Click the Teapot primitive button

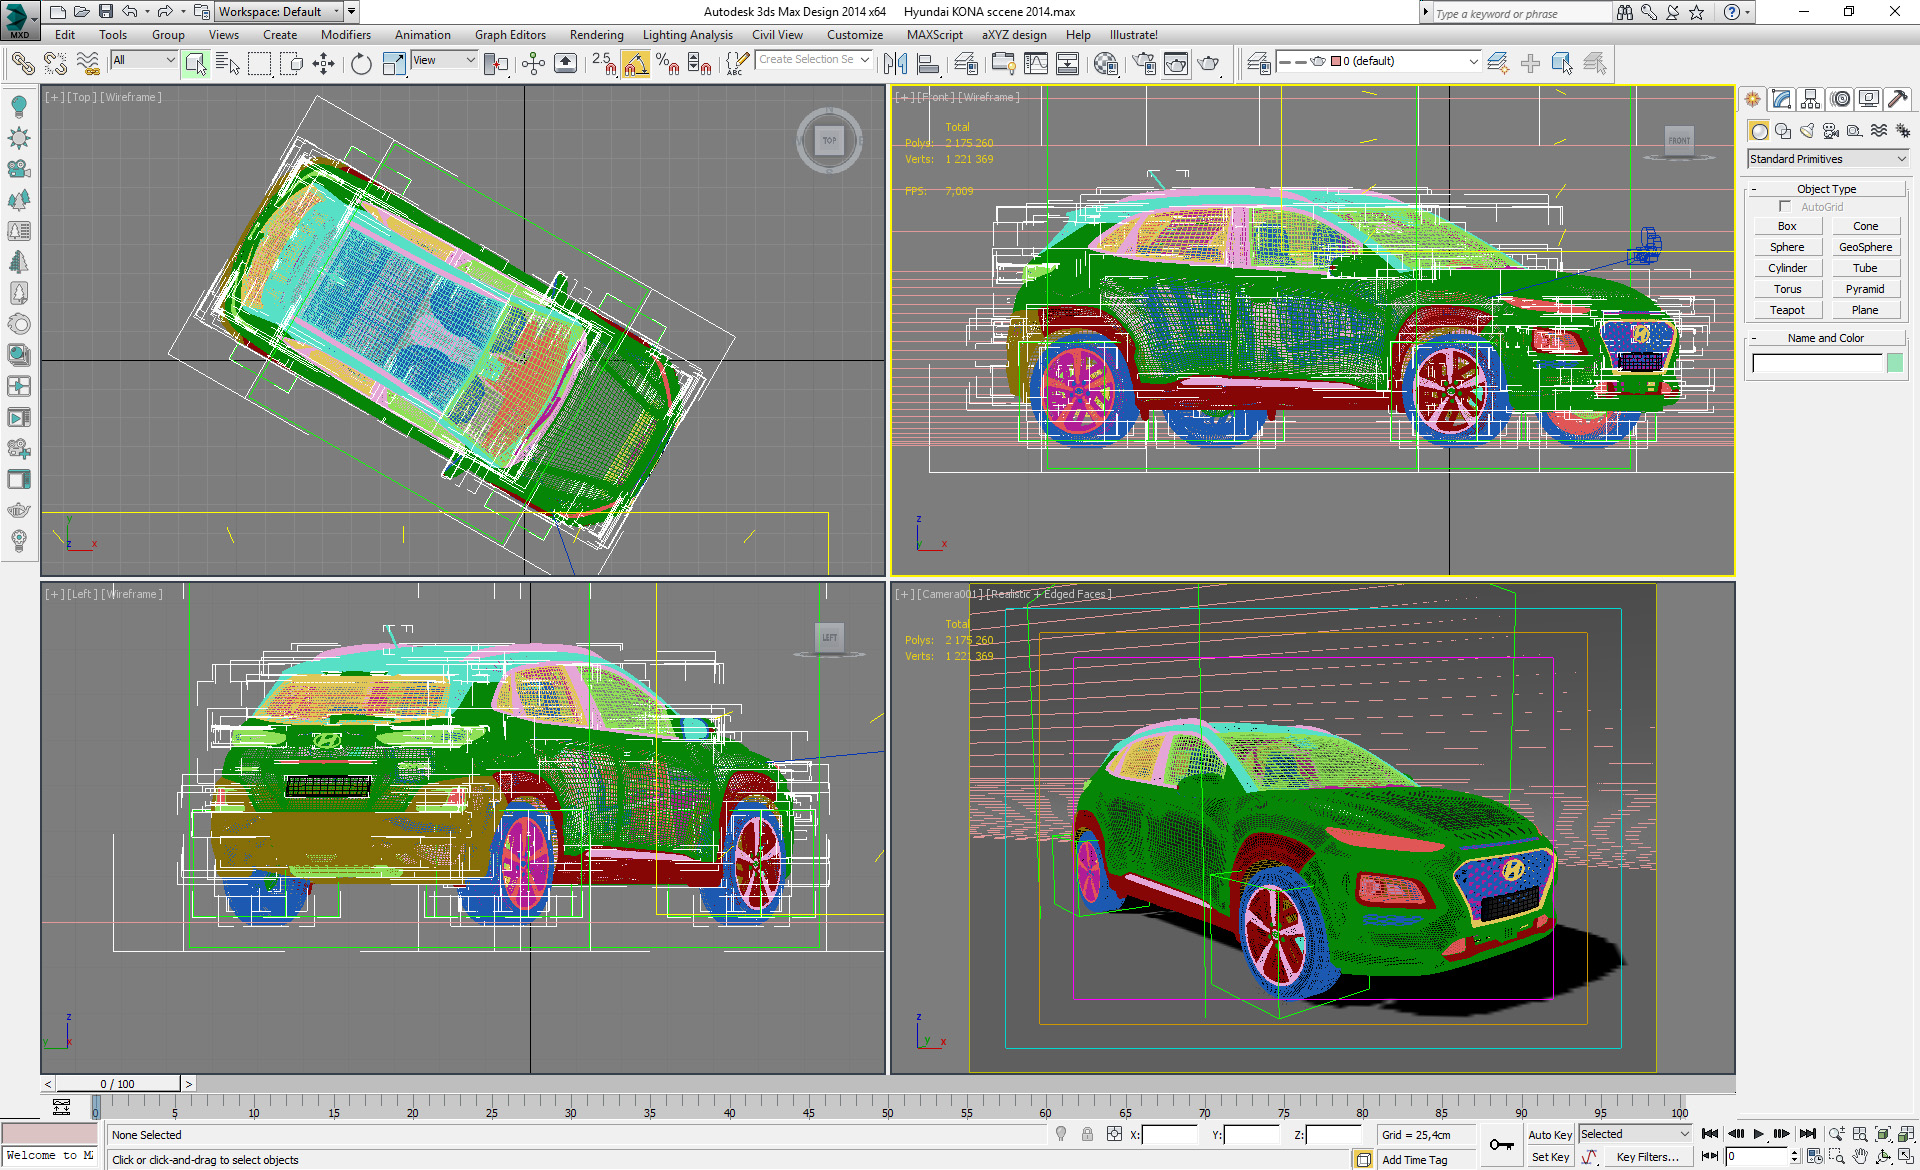(1787, 310)
